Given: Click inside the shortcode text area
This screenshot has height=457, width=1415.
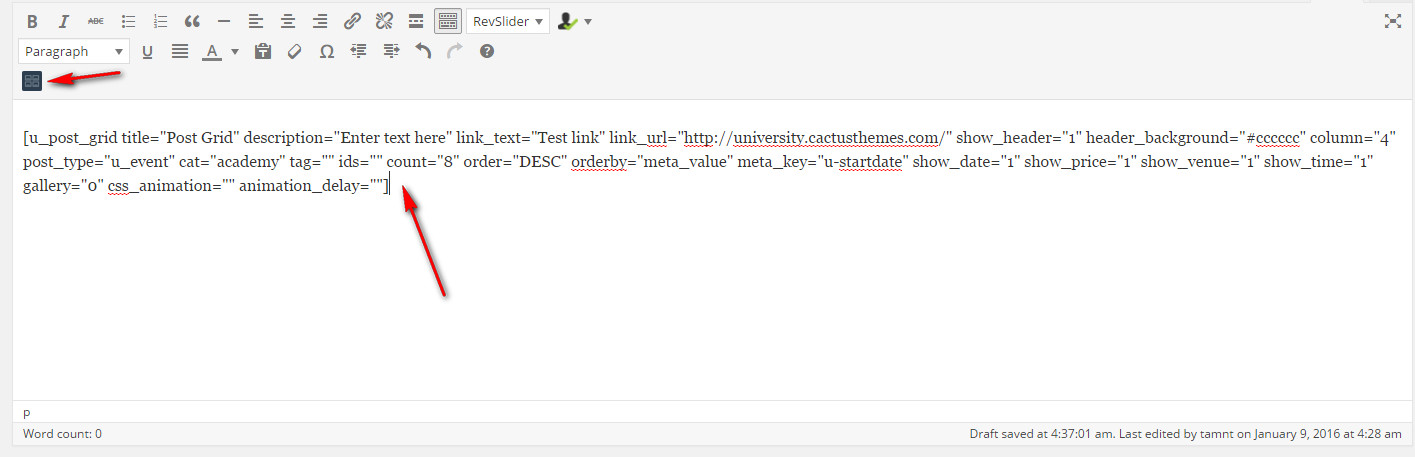Looking at the screenshot, I should click(x=700, y=280).
